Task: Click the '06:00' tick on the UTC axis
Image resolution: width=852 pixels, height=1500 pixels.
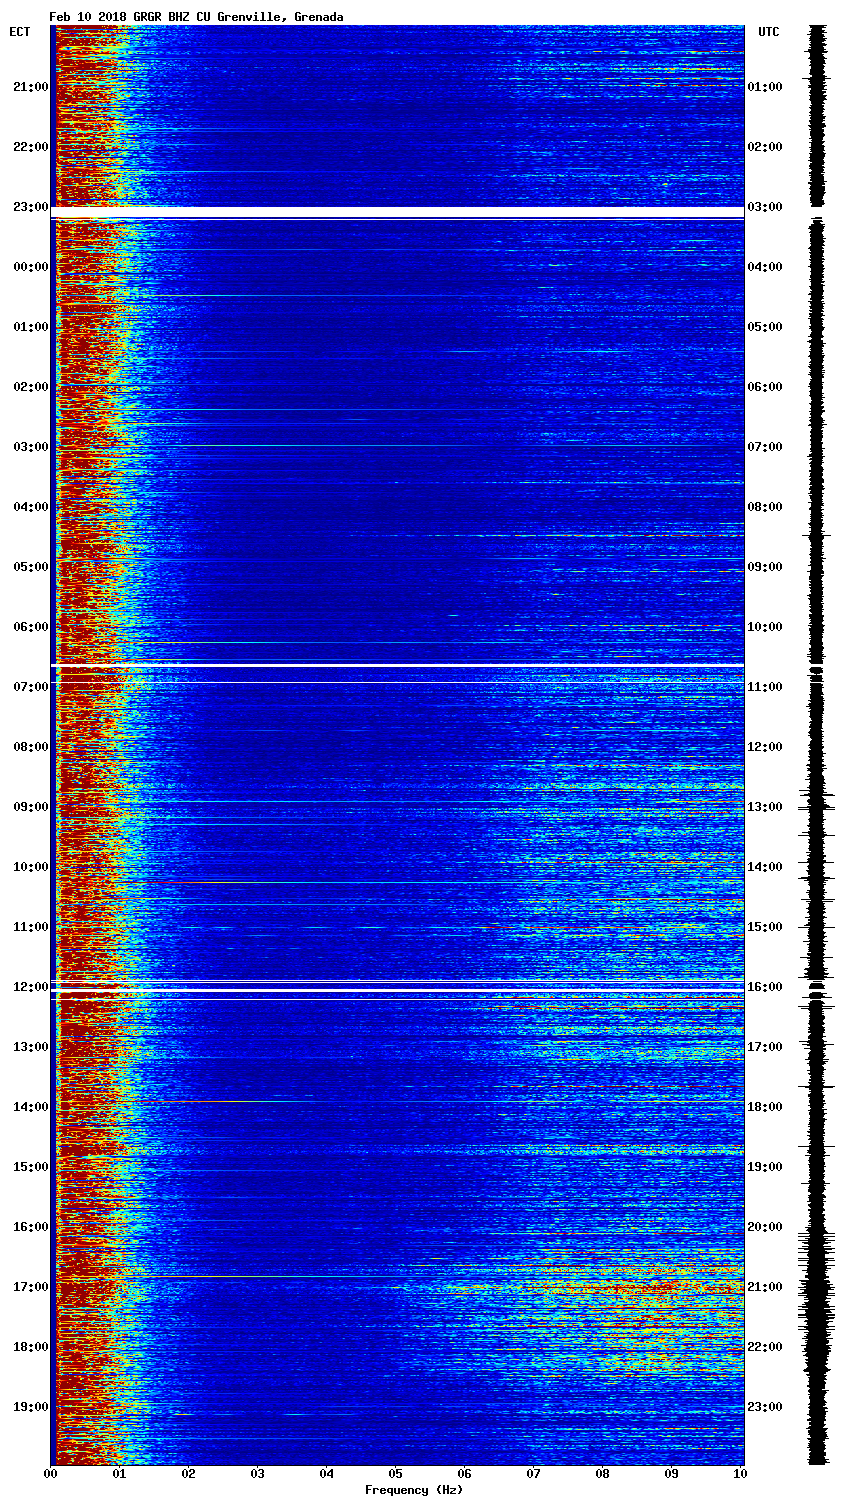Action: pos(765,387)
